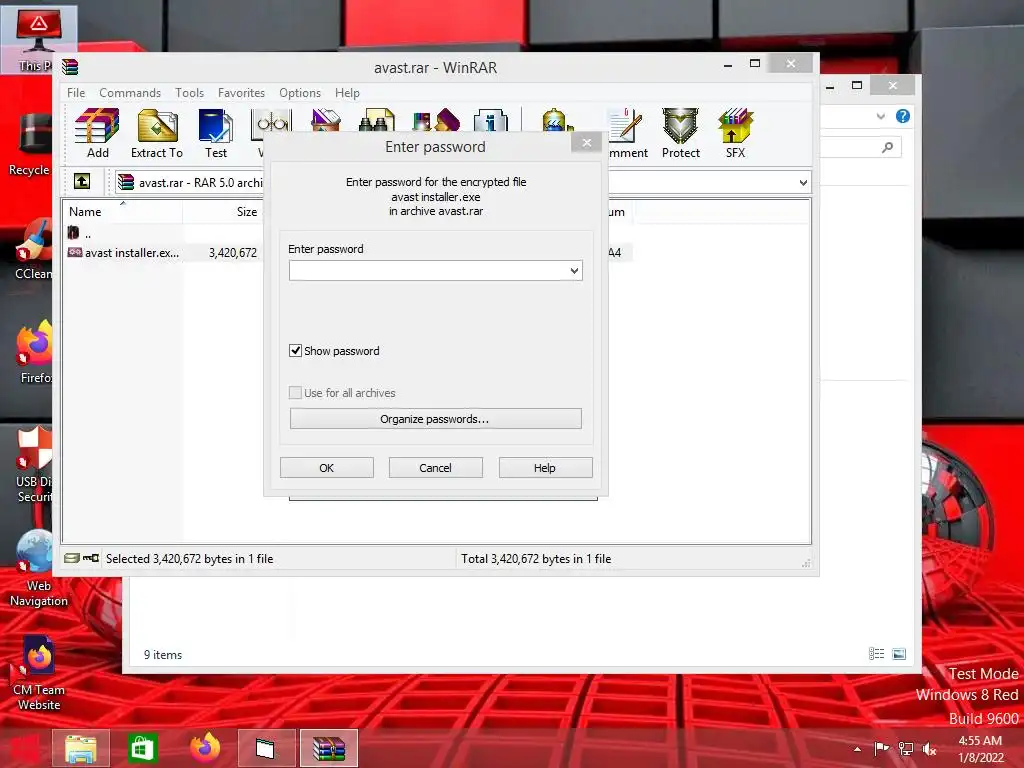Image resolution: width=1024 pixels, height=768 pixels.
Task: Expand the archive path dropdown arrow
Action: pos(803,183)
